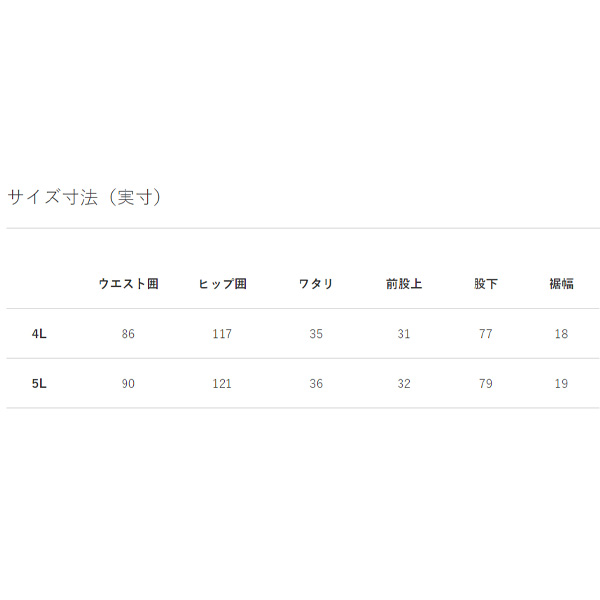
Task: Select the ヒップ囲 column header
Action: [222, 284]
